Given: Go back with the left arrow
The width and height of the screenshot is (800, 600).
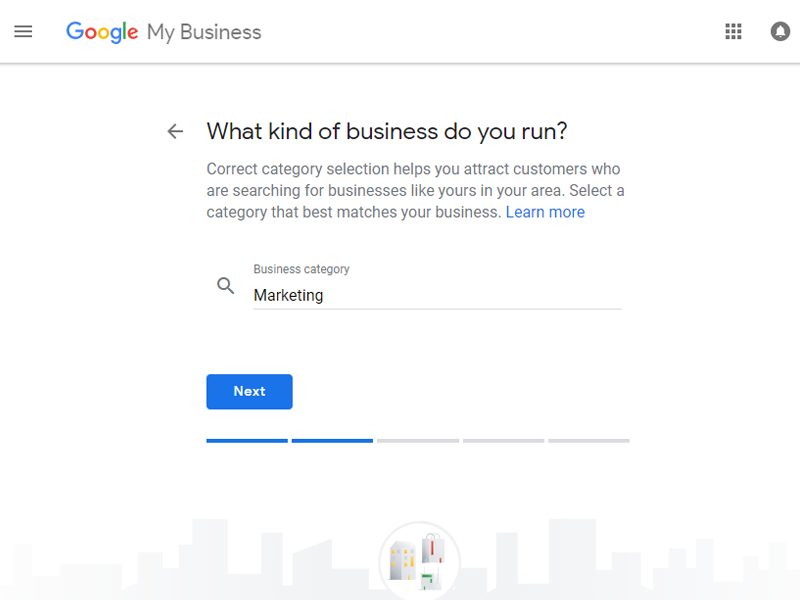Looking at the screenshot, I should [175, 131].
